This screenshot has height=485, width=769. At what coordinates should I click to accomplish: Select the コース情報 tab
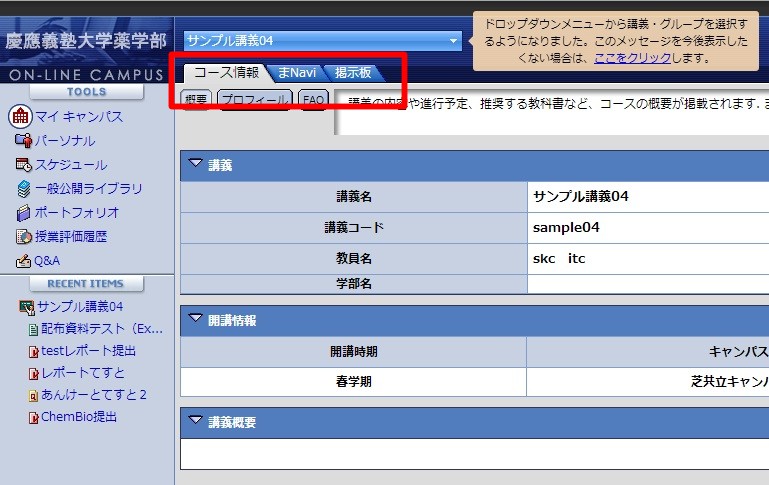[226, 73]
